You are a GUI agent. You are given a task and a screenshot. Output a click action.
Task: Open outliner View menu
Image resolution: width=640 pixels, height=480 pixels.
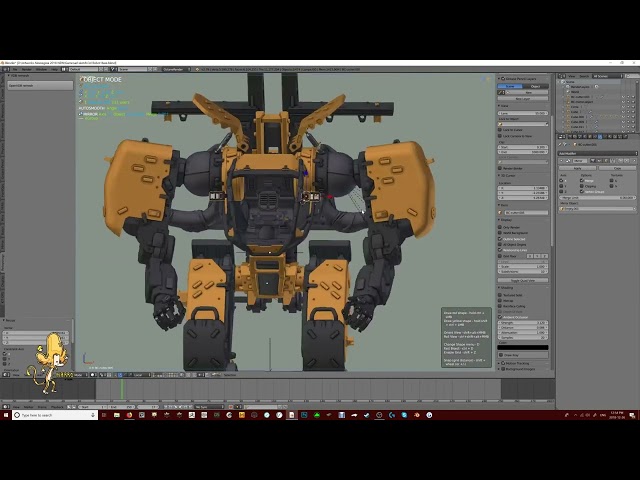tap(572, 76)
